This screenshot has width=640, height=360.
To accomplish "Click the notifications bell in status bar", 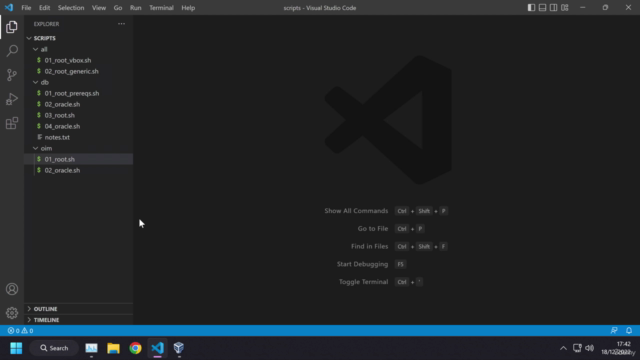I will coord(629,331).
